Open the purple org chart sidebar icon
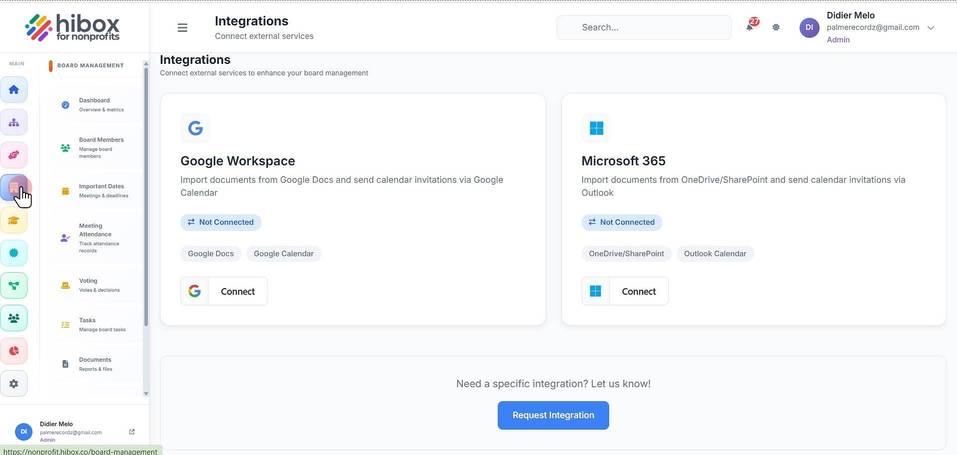This screenshot has width=957, height=455. click(x=13, y=122)
